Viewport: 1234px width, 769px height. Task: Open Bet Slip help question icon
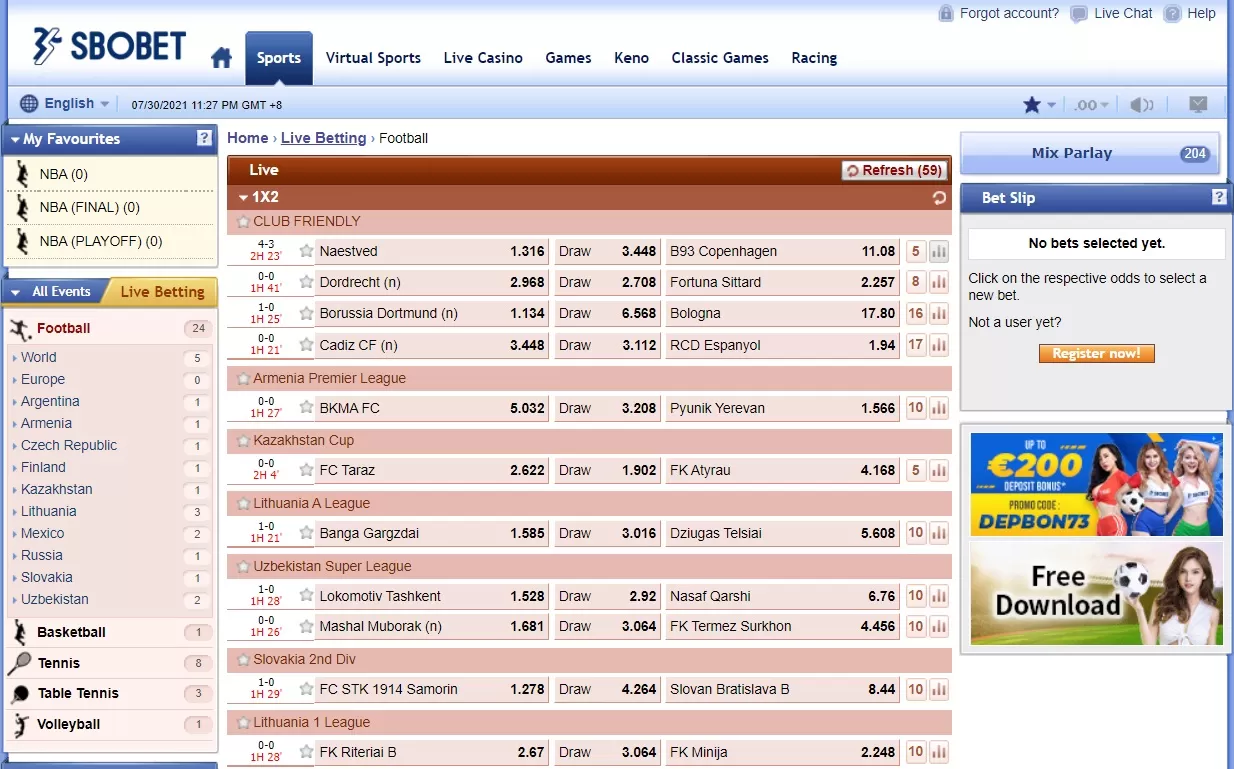(1219, 197)
